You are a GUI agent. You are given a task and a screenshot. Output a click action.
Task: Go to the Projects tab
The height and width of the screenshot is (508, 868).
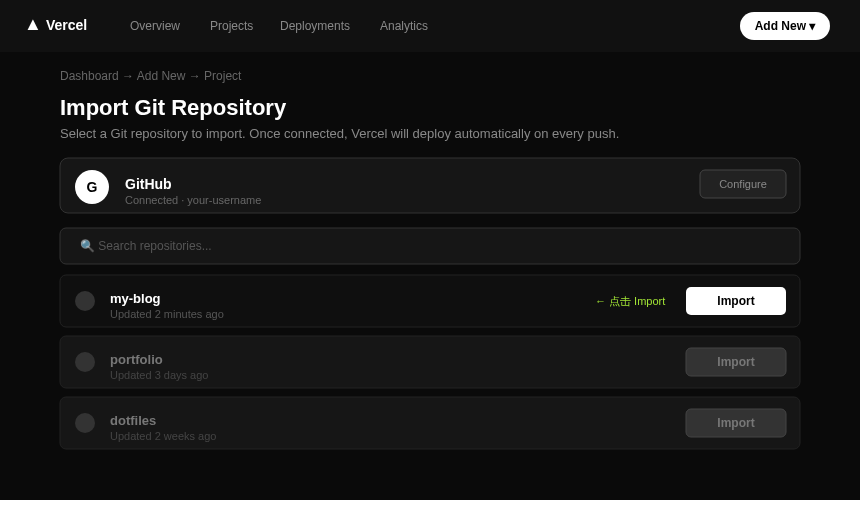click(x=231, y=26)
